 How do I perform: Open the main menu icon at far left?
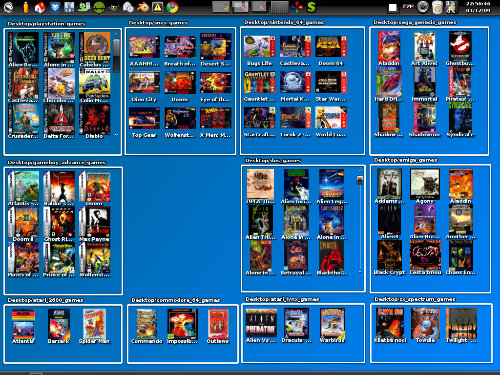[8, 7]
